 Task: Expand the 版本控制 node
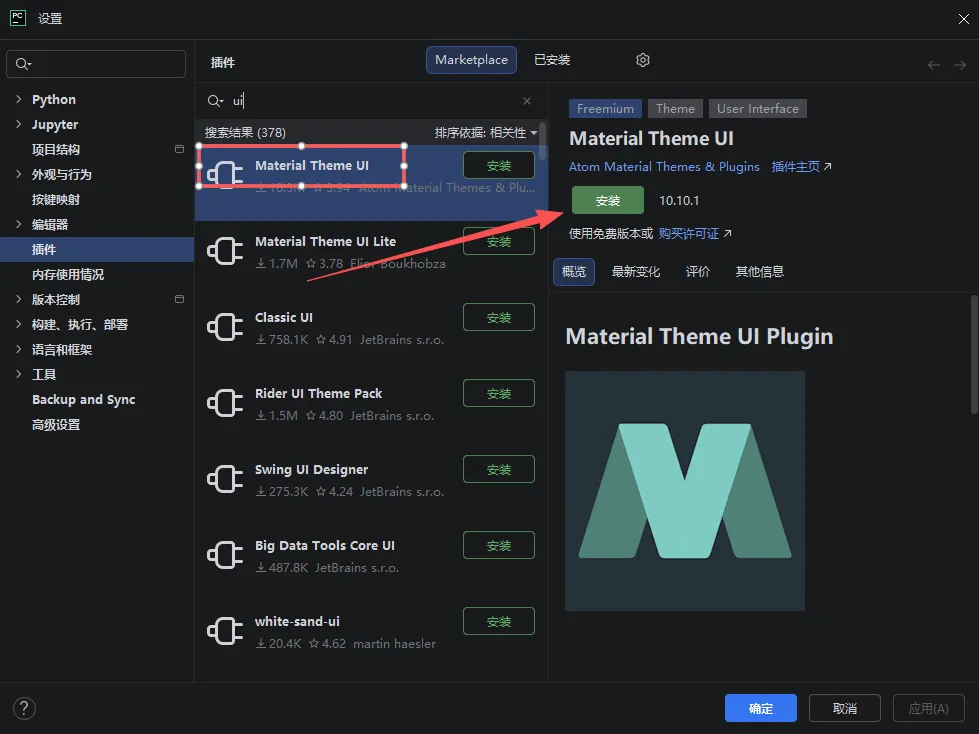tap(19, 299)
